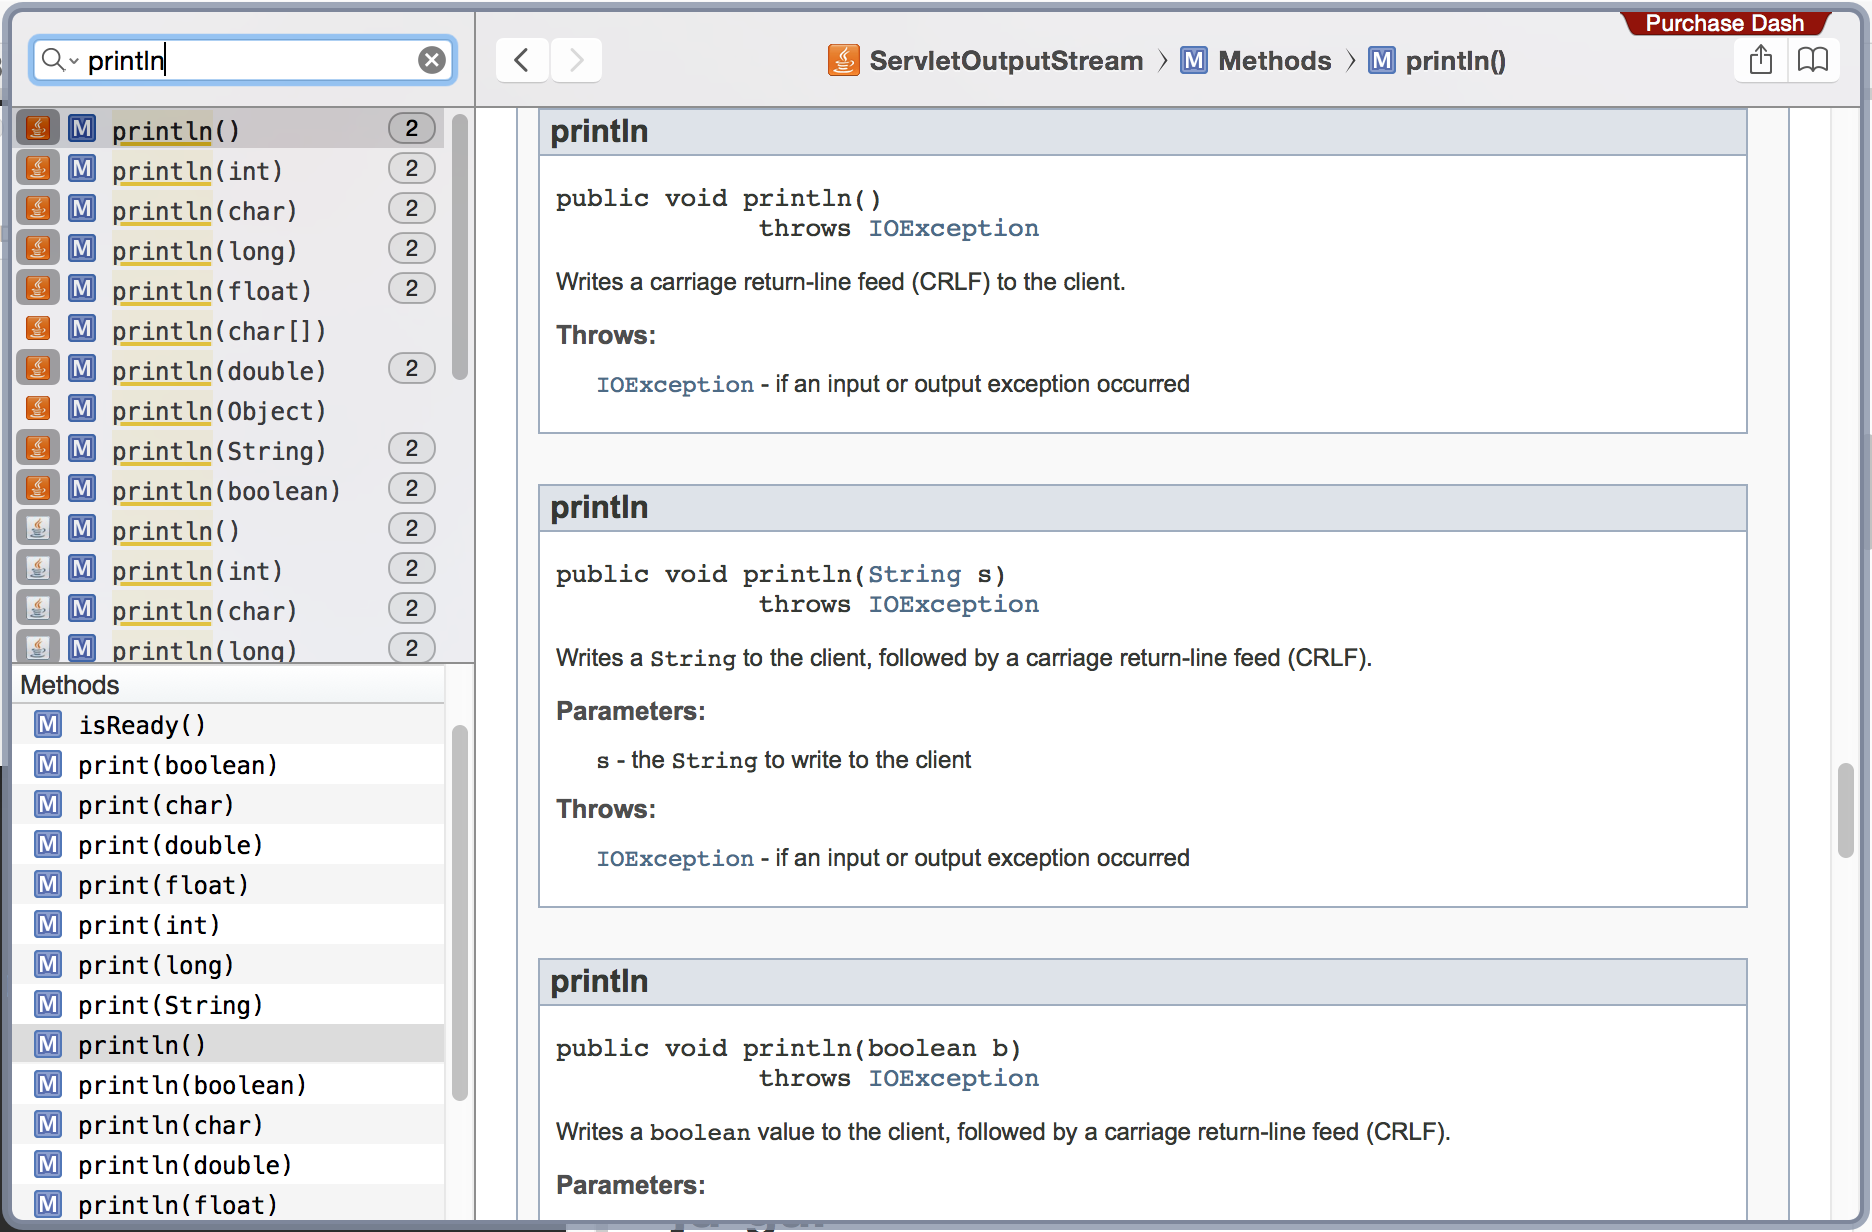The width and height of the screenshot is (1872, 1232).
Task: Select println(int) orange Java result
Action: tap(230, 170)
